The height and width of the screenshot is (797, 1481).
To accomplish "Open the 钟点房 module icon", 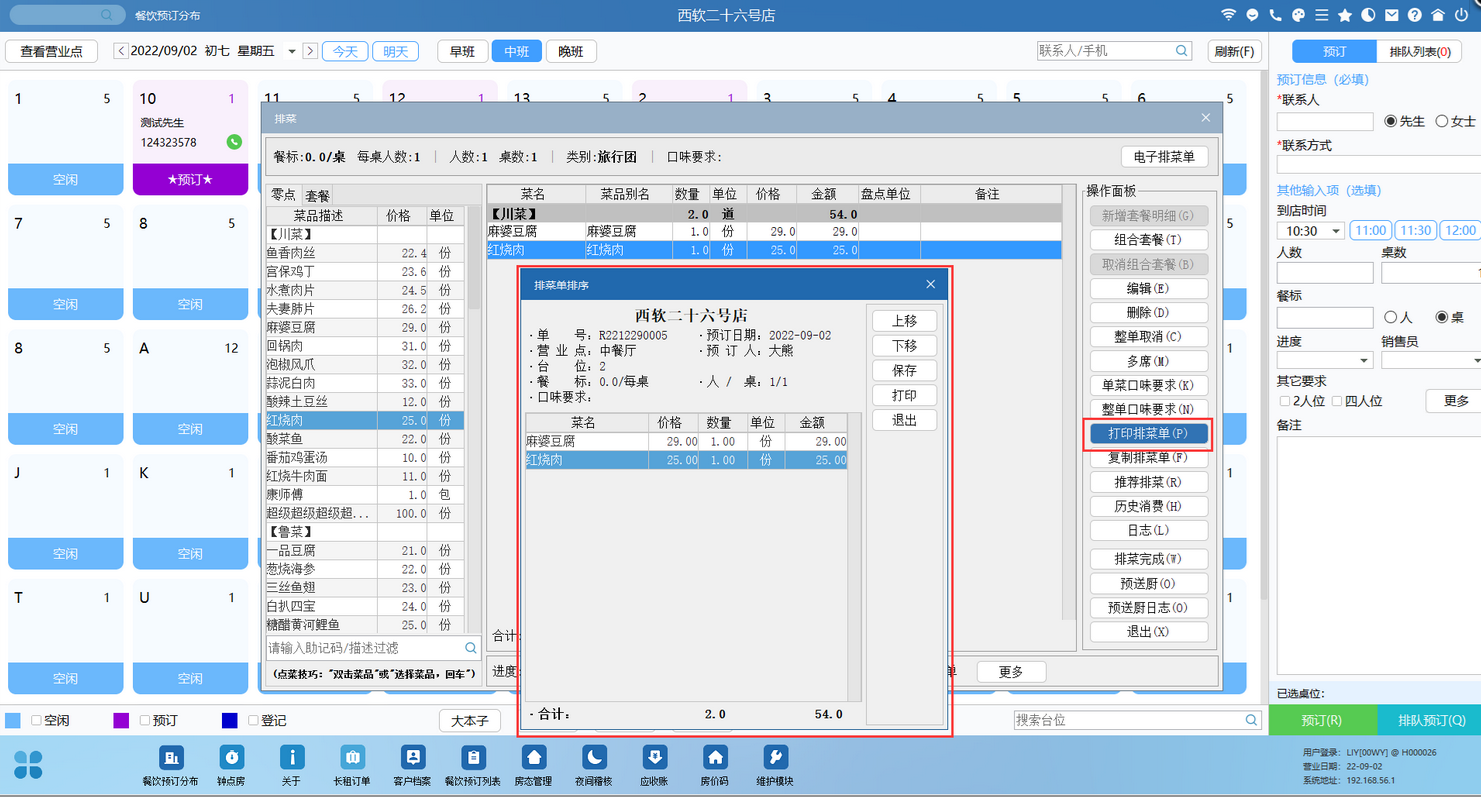I will point(231,757).
